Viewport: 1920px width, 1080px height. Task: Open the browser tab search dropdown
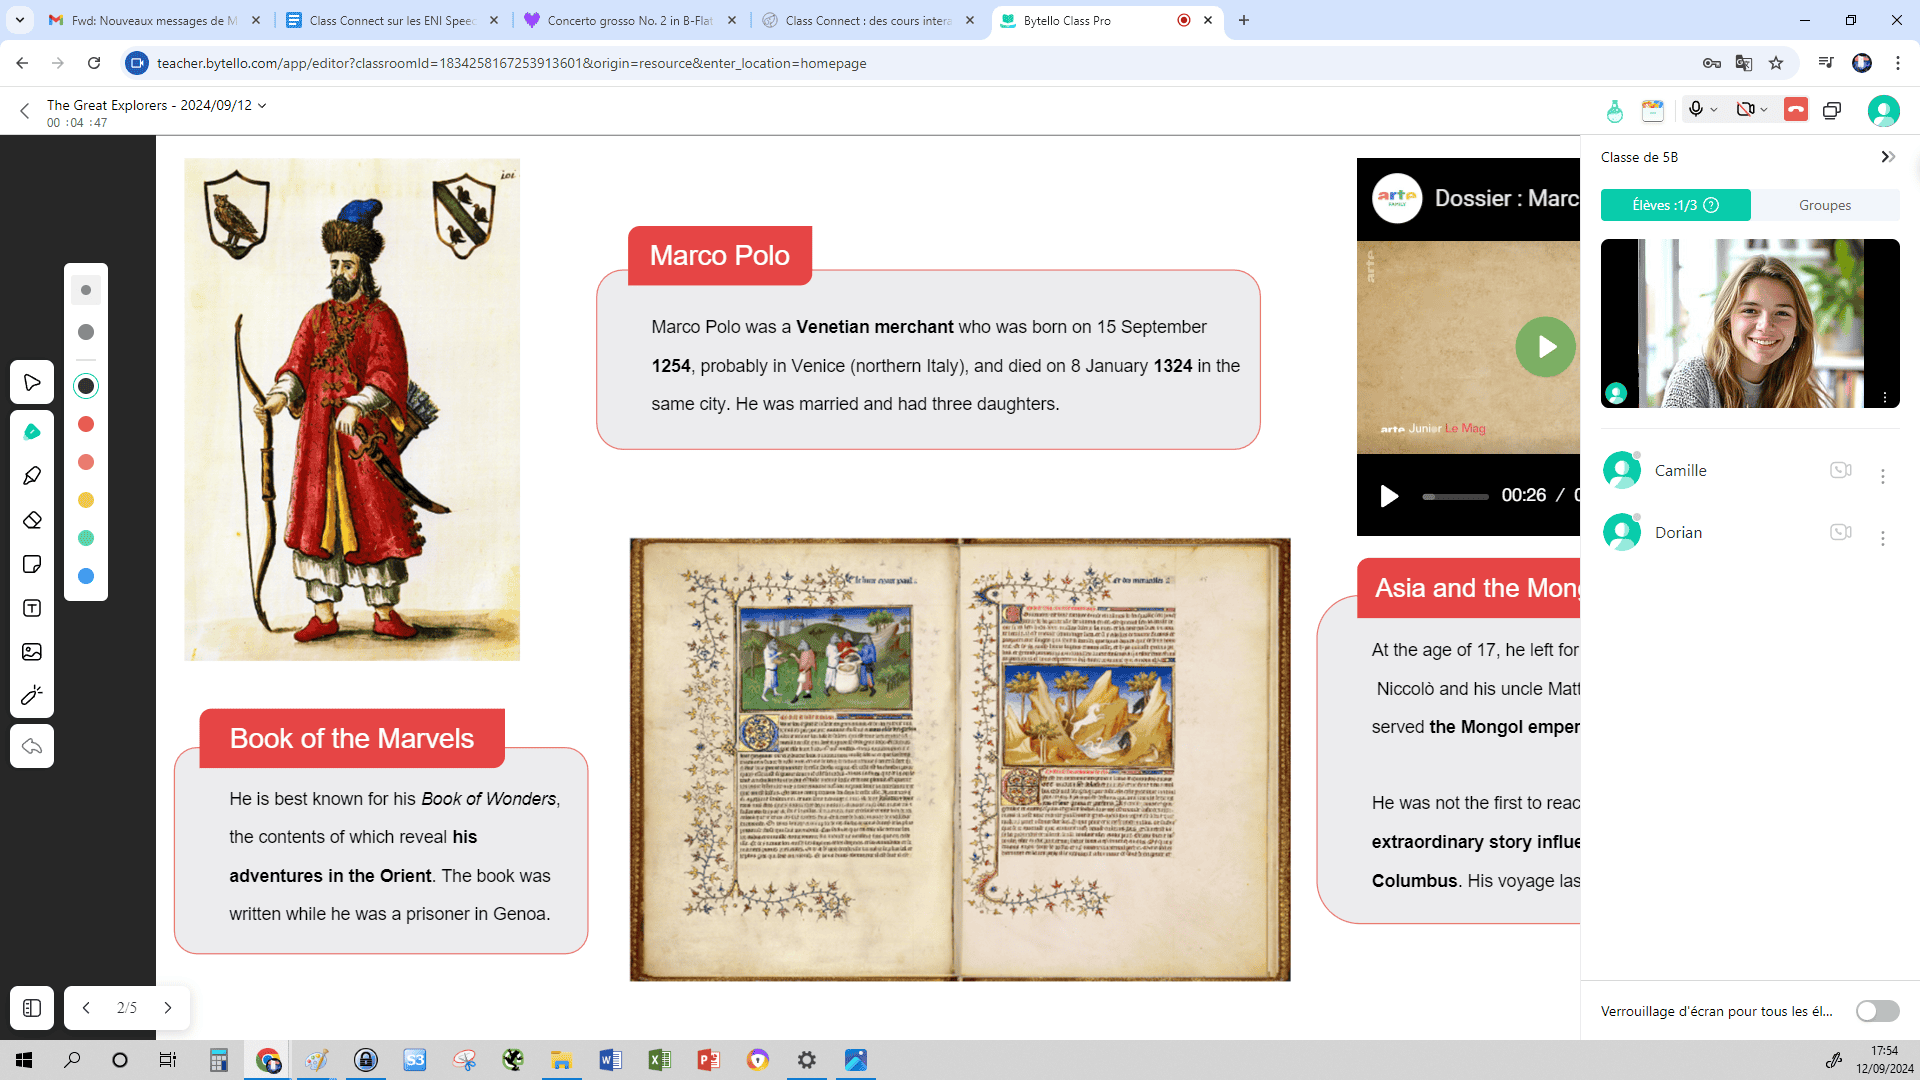point(20,20)
